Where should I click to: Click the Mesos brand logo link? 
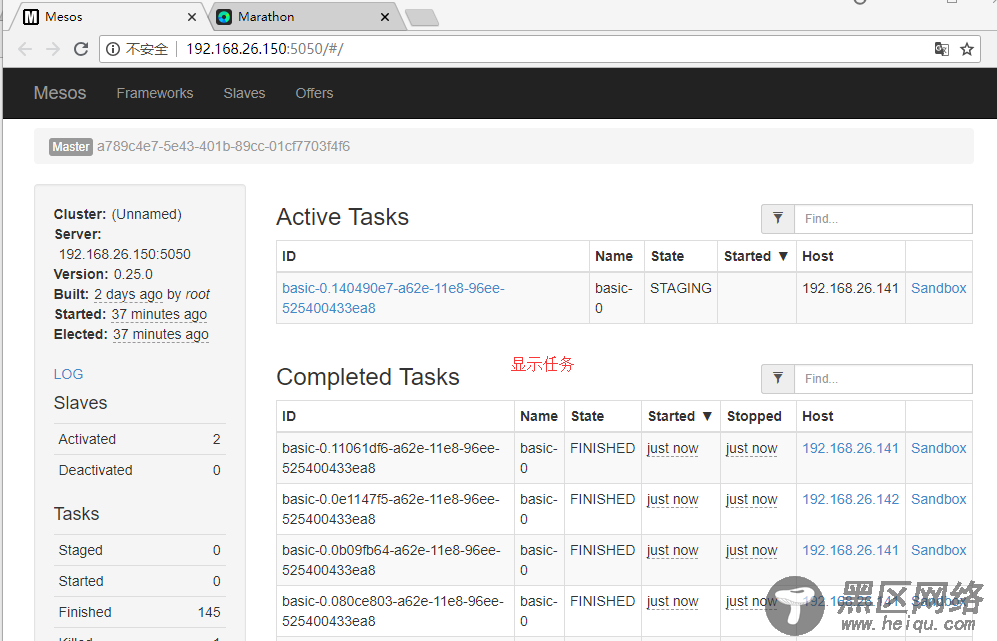pyautogui.click(x=60, y=93)
